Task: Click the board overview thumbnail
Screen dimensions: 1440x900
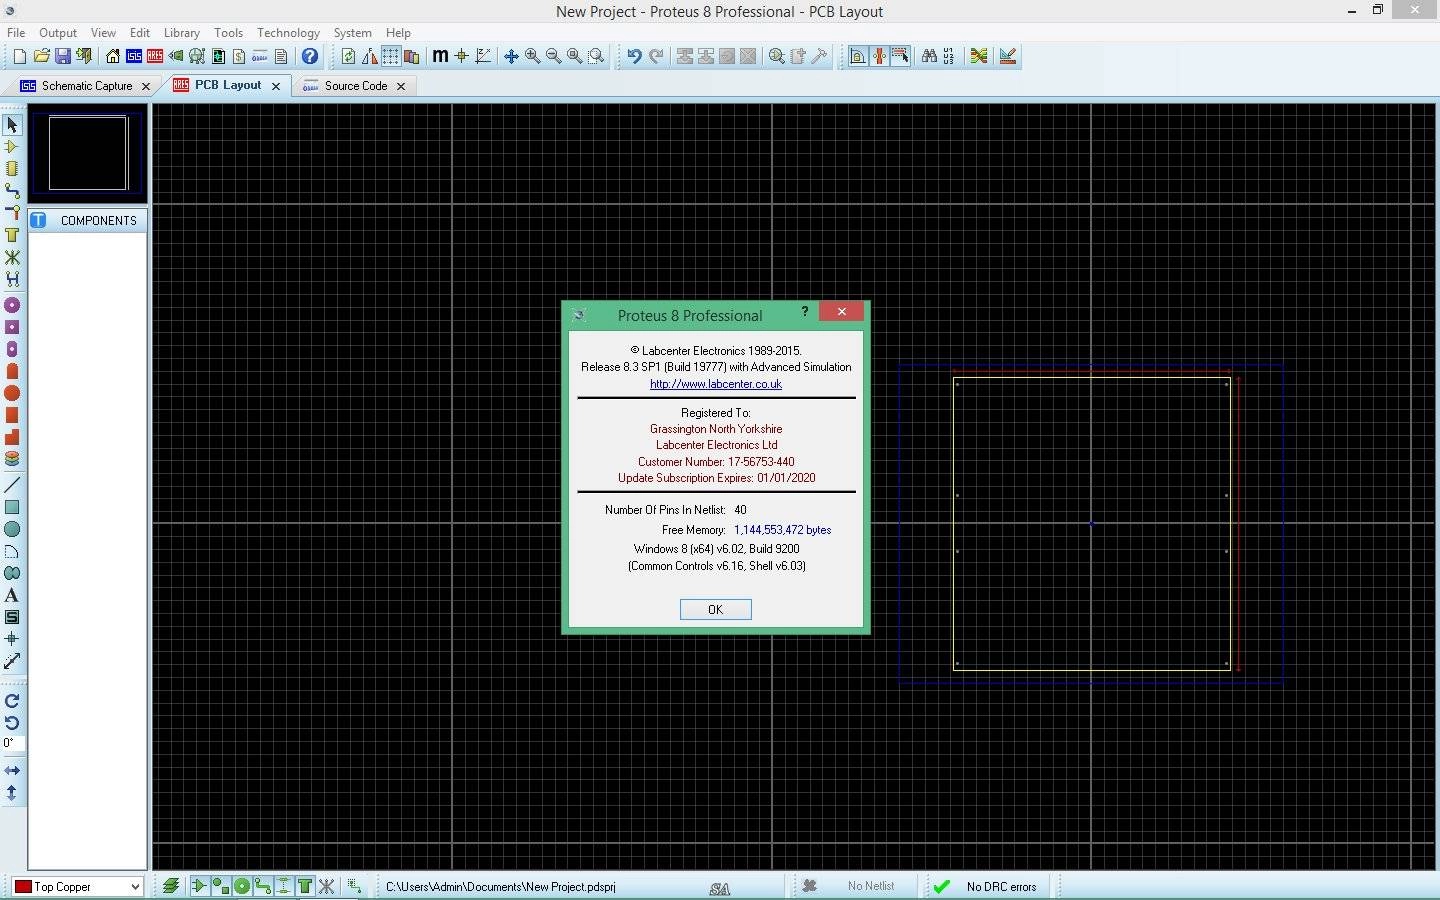Action: point(88,153)
